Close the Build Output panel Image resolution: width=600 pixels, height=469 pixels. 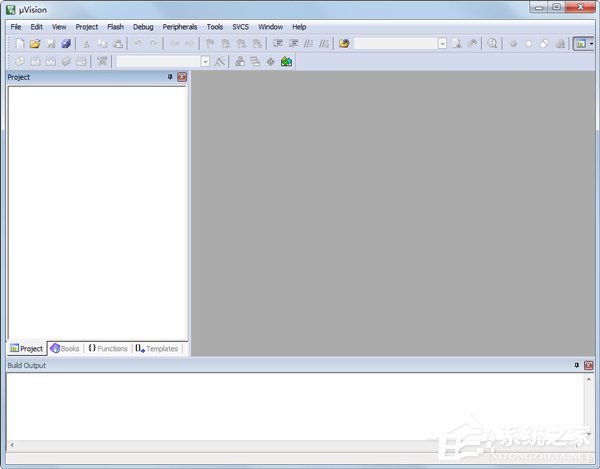[x=589, y=365]
